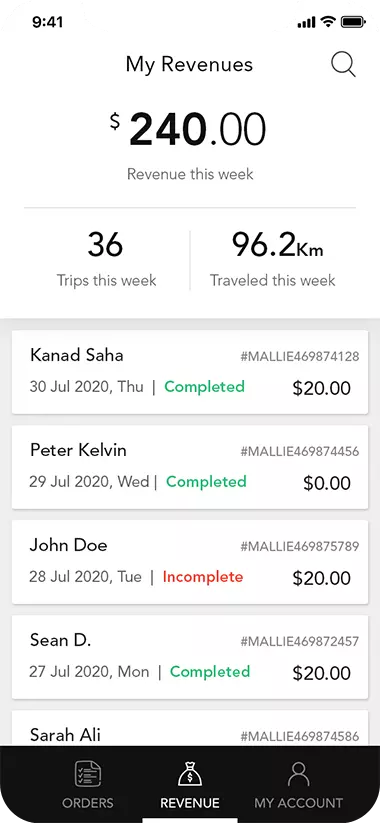This screenshot has height=823, width=380.
Task: Check the battery icon in status bar
Action: pyautogui.click(x=353, y=22)
